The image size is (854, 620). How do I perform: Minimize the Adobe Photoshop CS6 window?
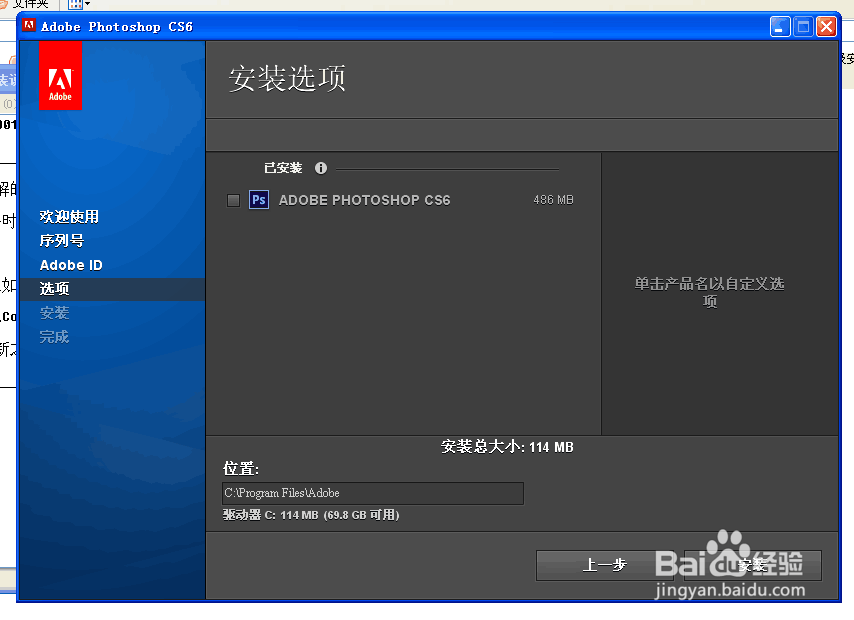point(780,26)
